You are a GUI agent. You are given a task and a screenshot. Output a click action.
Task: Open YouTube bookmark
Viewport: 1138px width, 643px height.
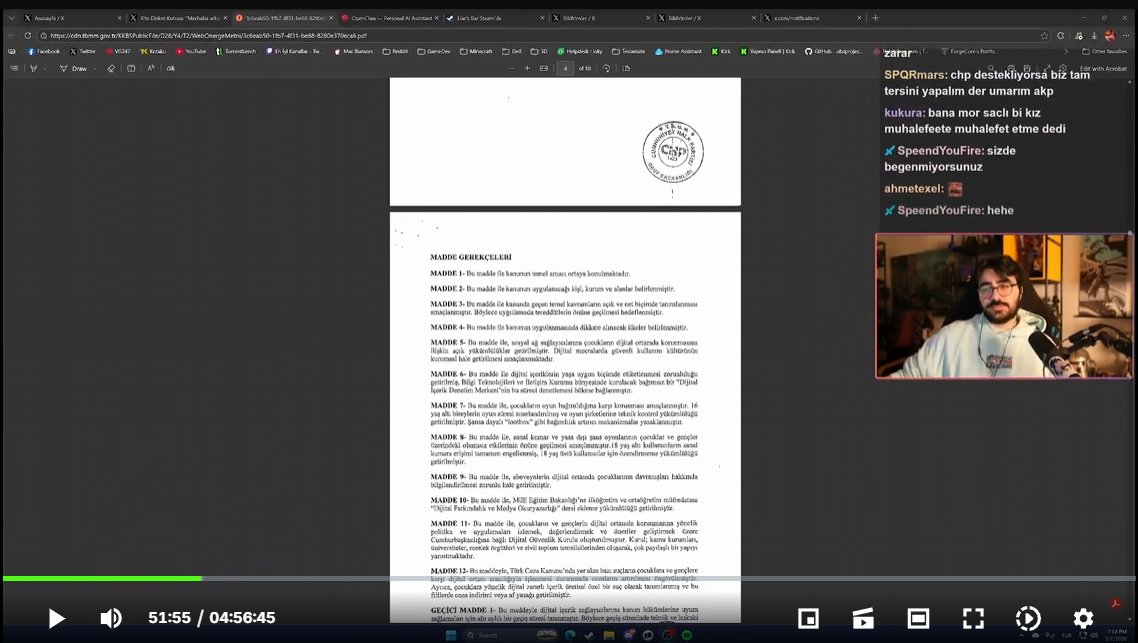tap(191, 52)
